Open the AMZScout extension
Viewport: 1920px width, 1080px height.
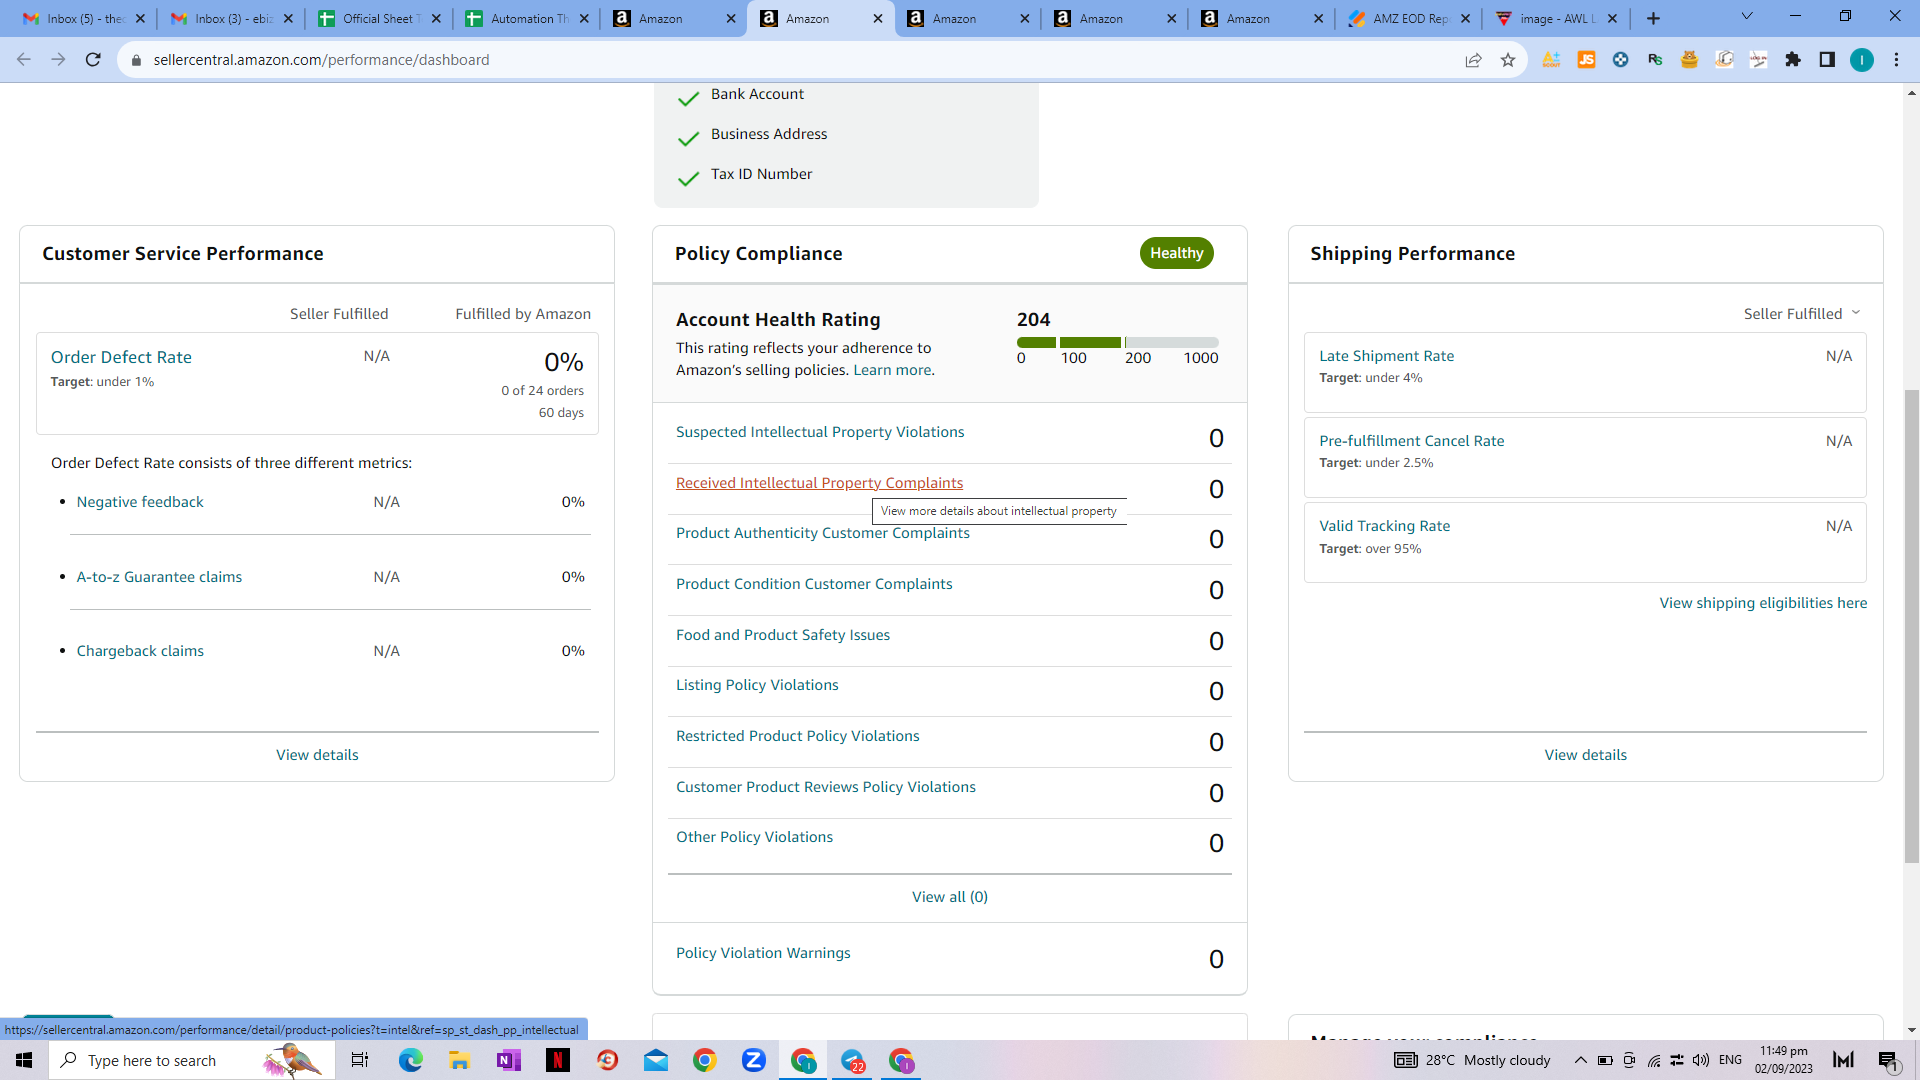1551,60
